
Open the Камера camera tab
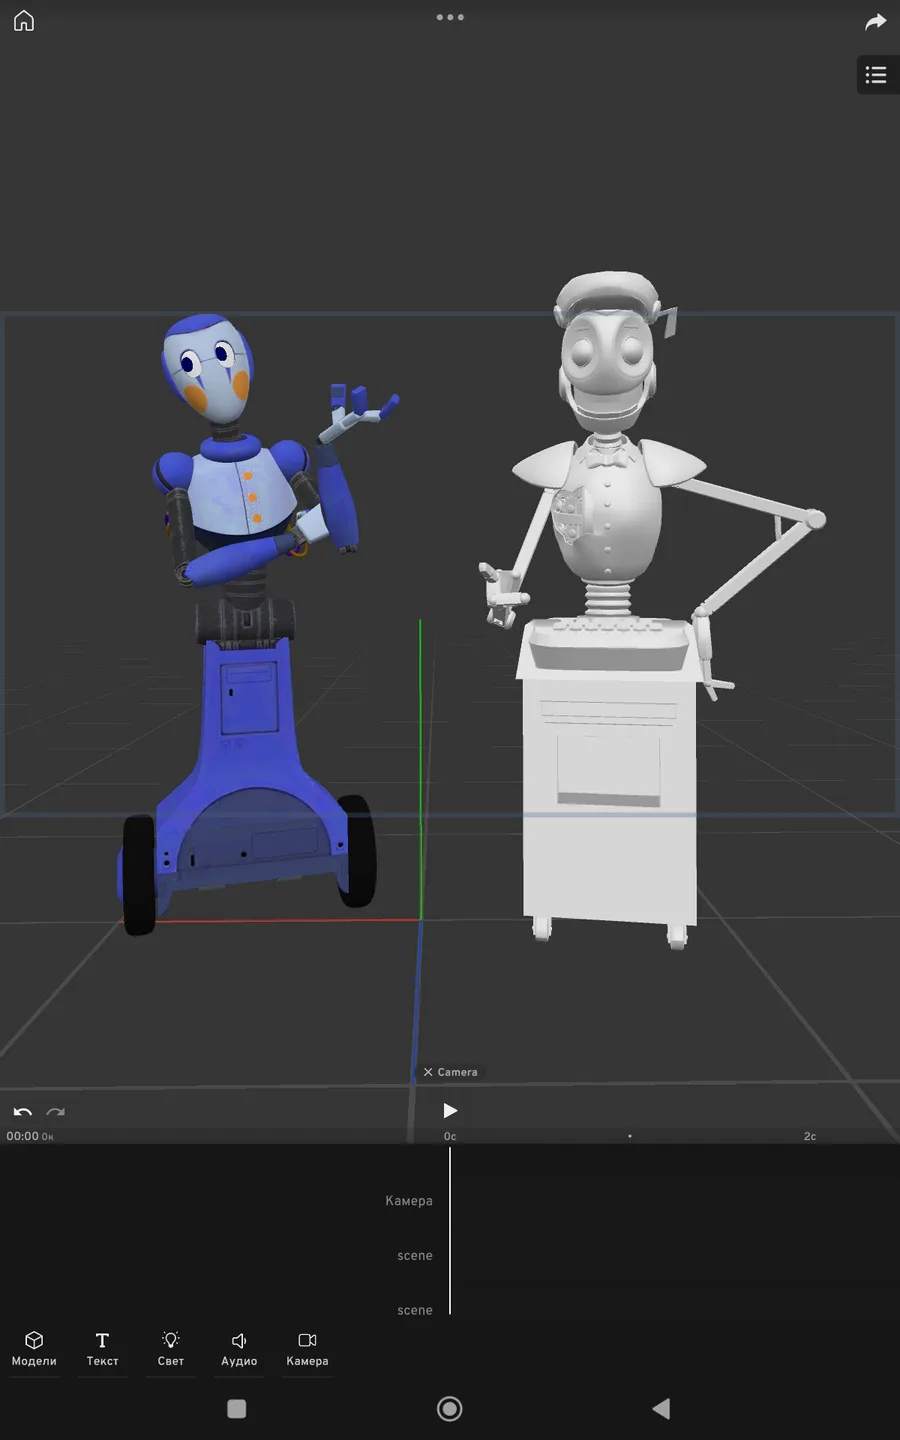(307, 1348)
